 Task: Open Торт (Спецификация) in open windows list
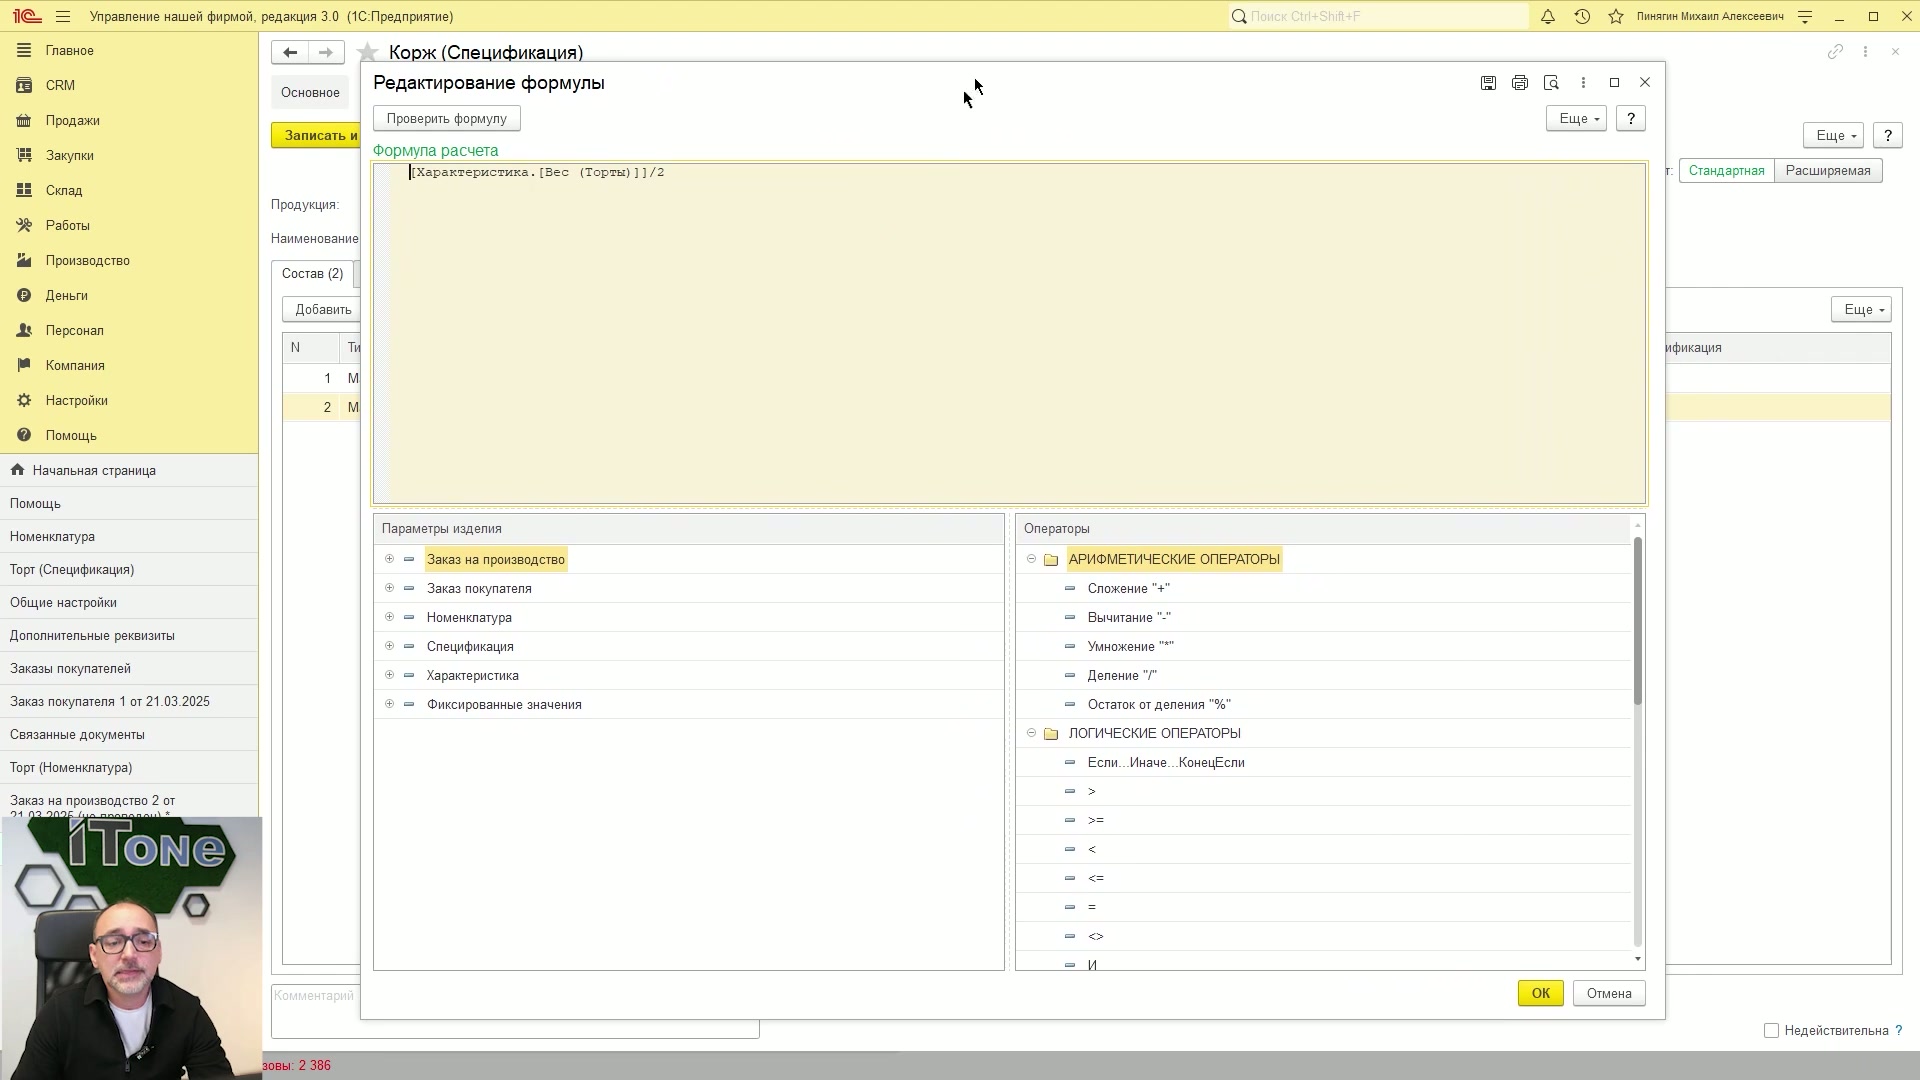(72, 569)
